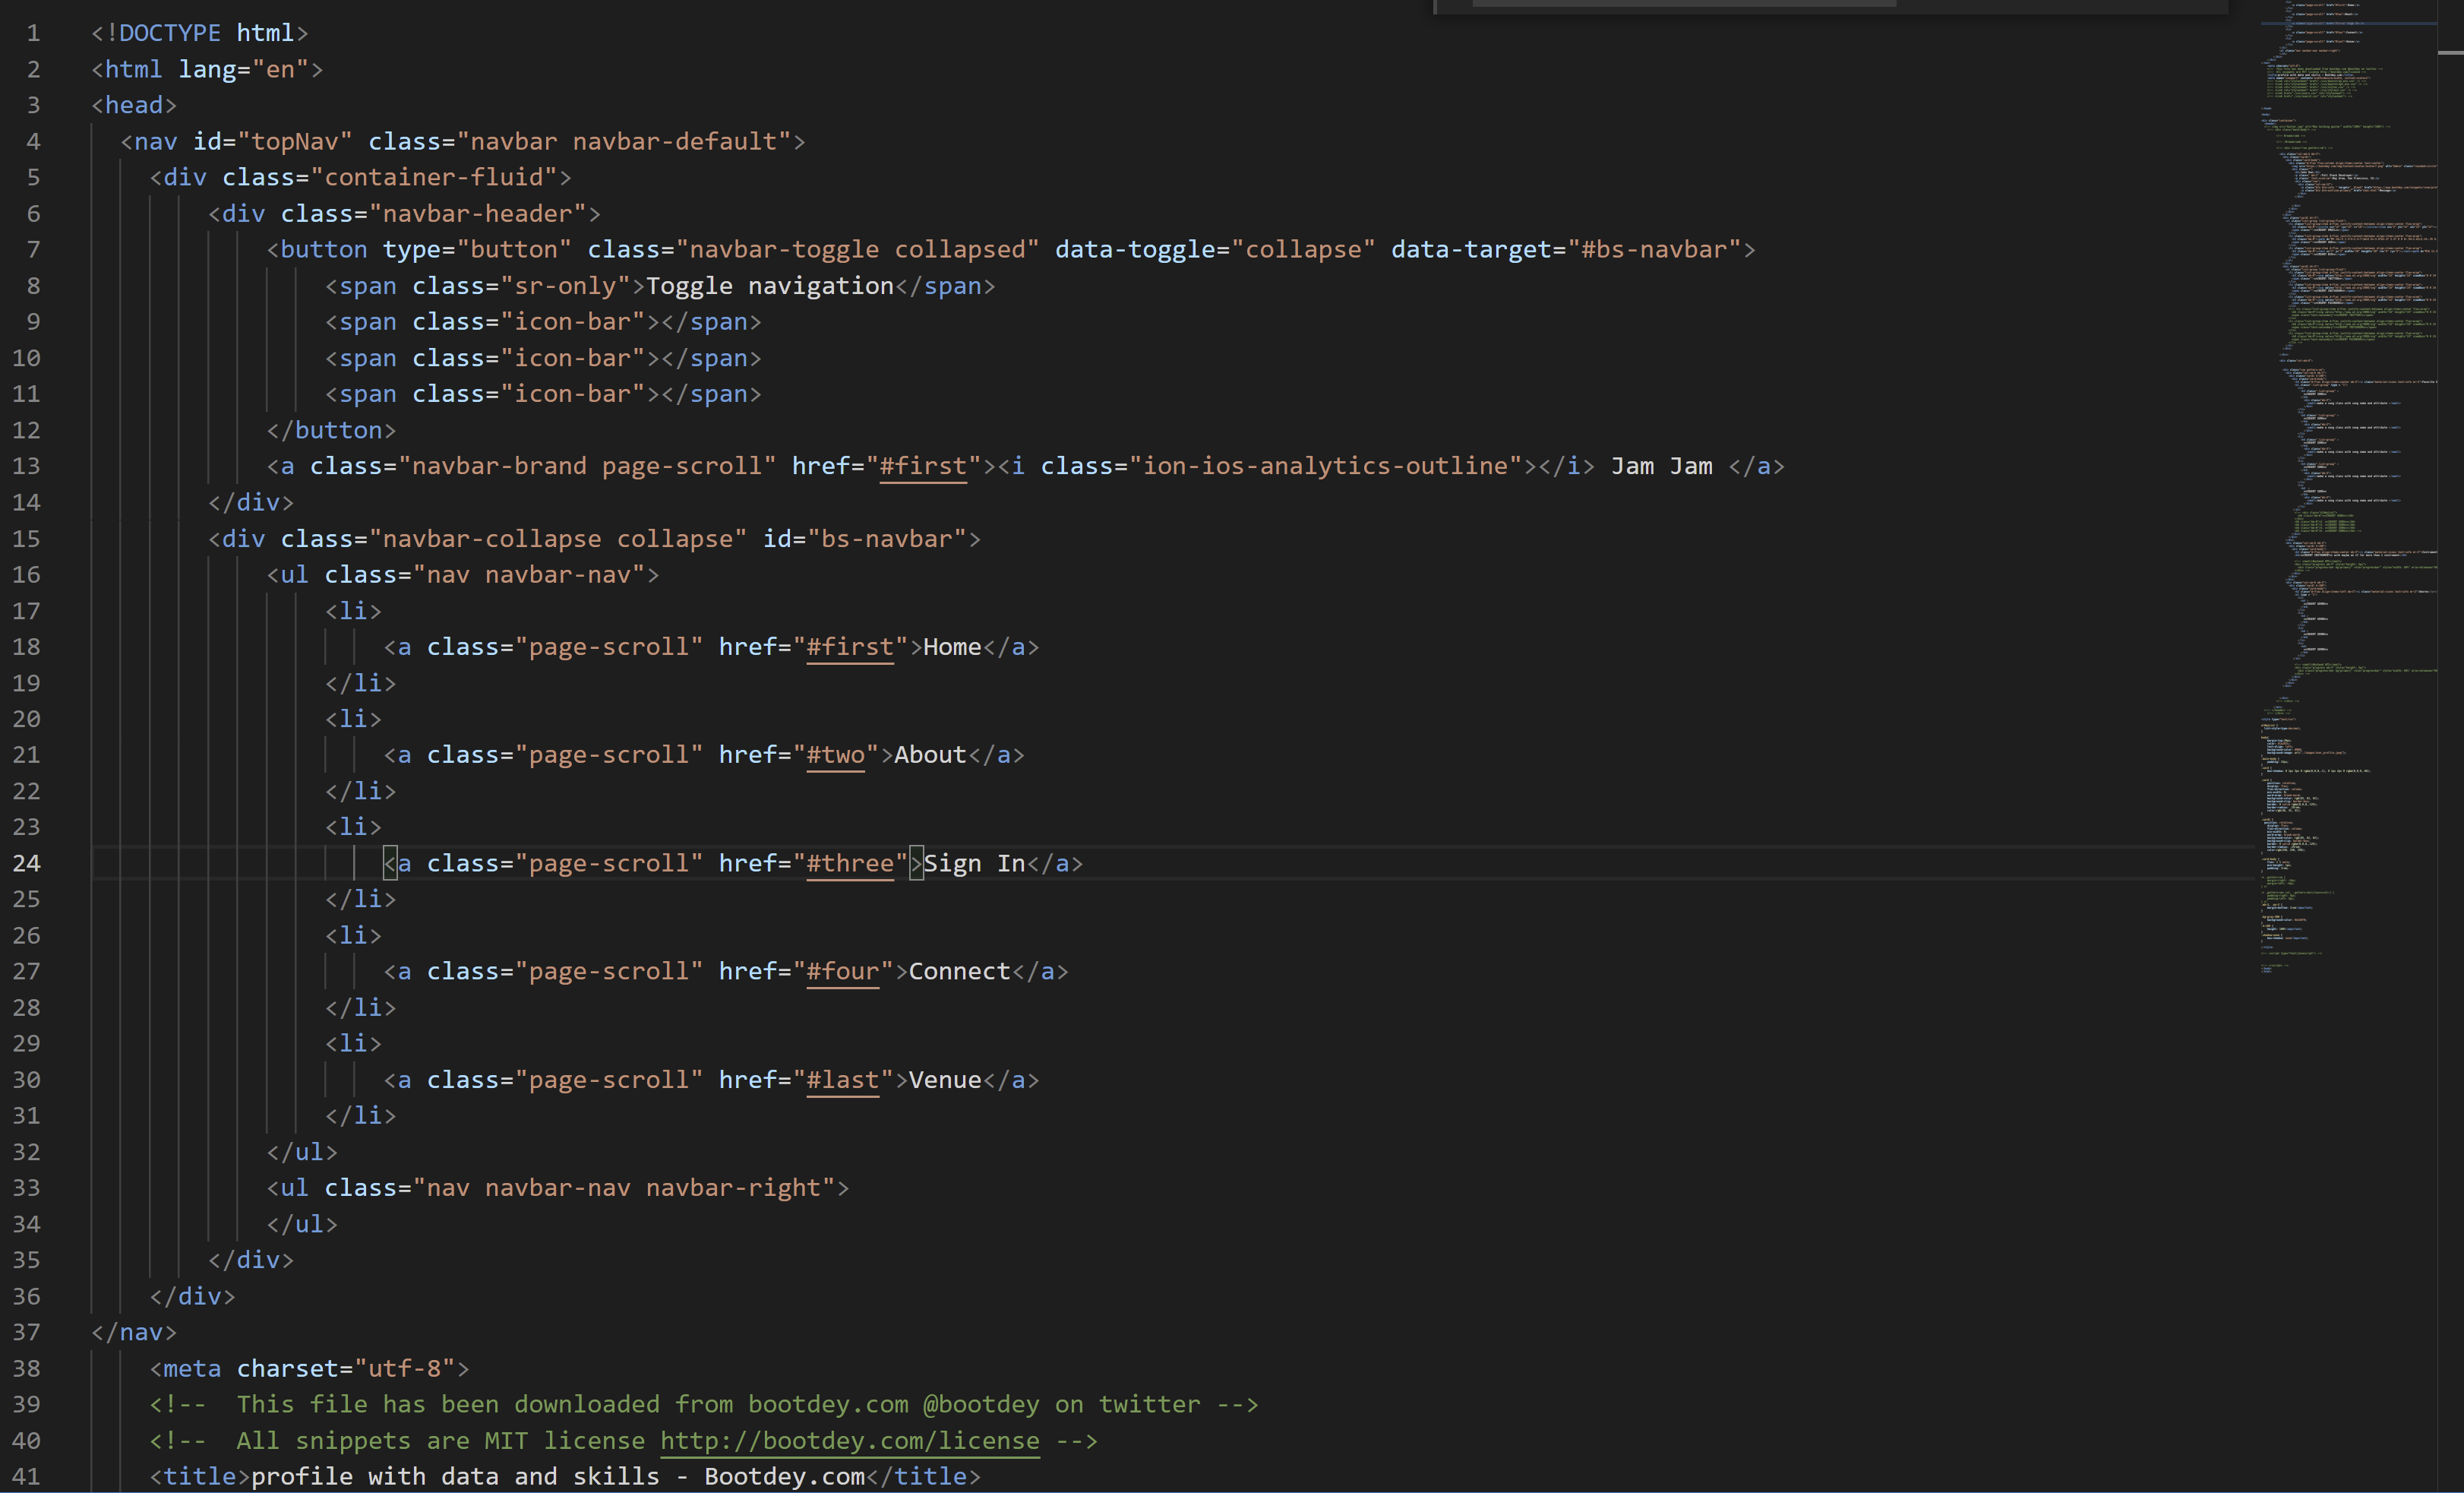Click line number 15 in the gutter

coord(27,539)
